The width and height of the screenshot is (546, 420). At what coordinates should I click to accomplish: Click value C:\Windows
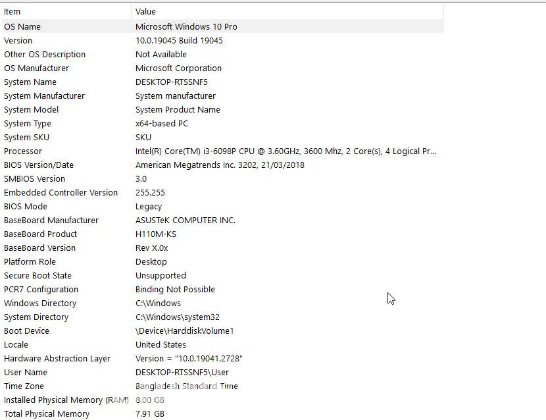coord(158,303)
